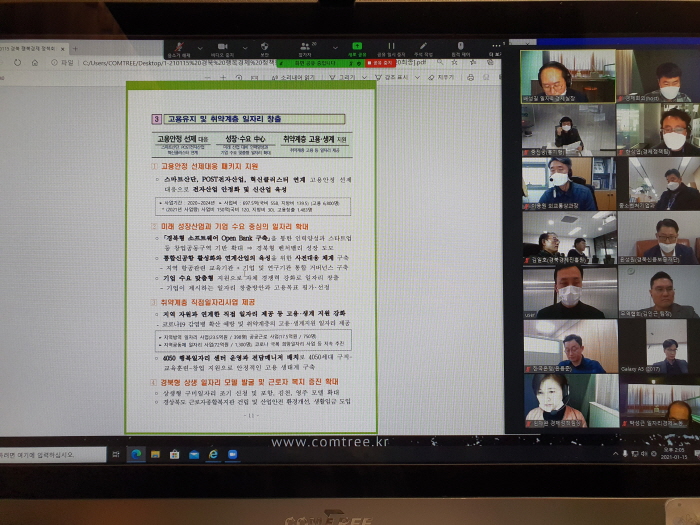Open a new browser tab

tap(75, 49)
